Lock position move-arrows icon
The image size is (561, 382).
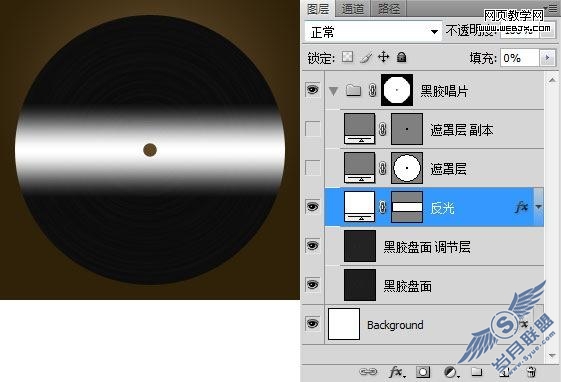click(x=384, y=57)
